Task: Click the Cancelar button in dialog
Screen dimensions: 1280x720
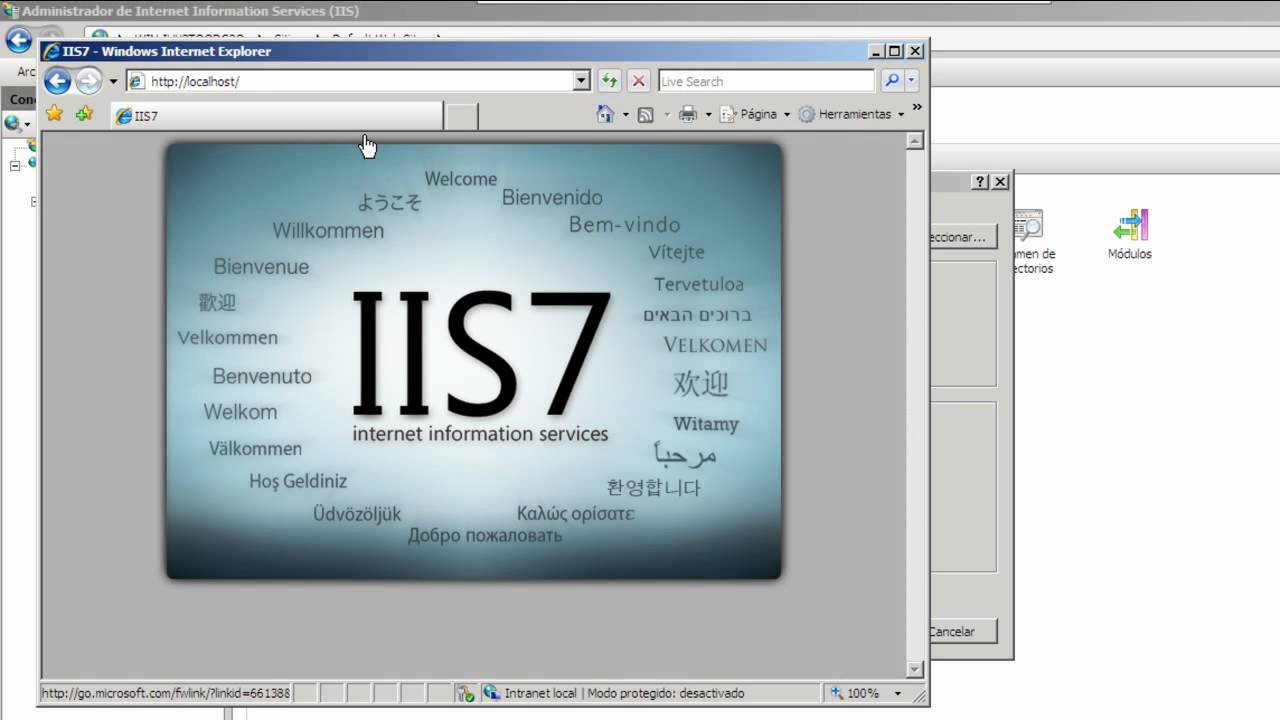Action: [x=962, y=631]
